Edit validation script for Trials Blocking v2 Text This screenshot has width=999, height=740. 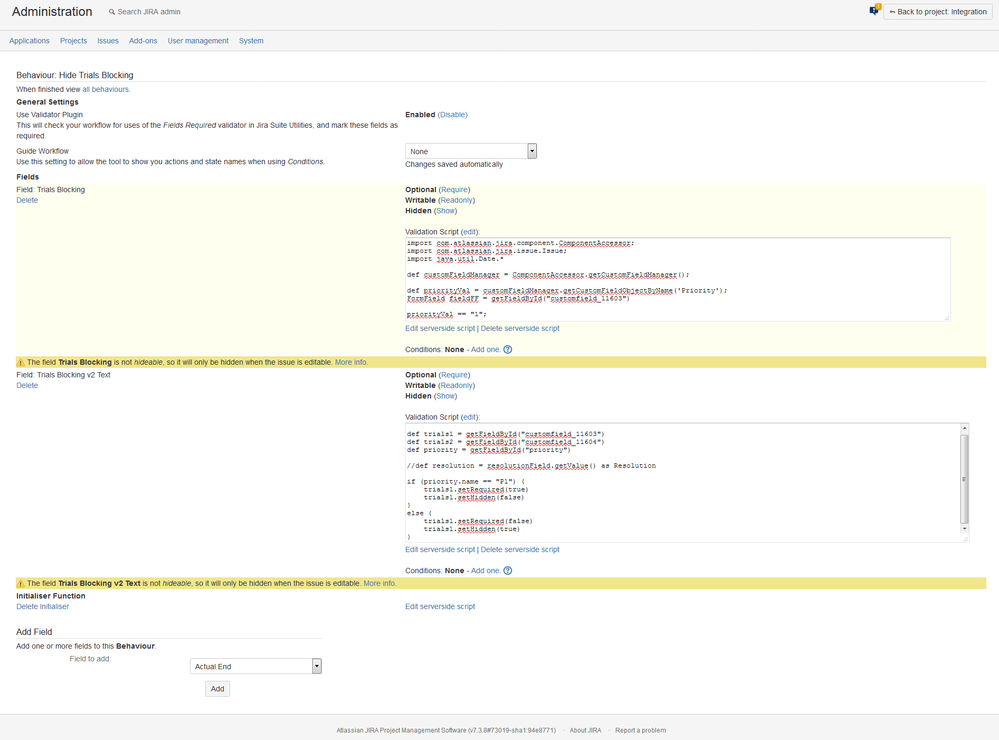[x=469, y=417]
